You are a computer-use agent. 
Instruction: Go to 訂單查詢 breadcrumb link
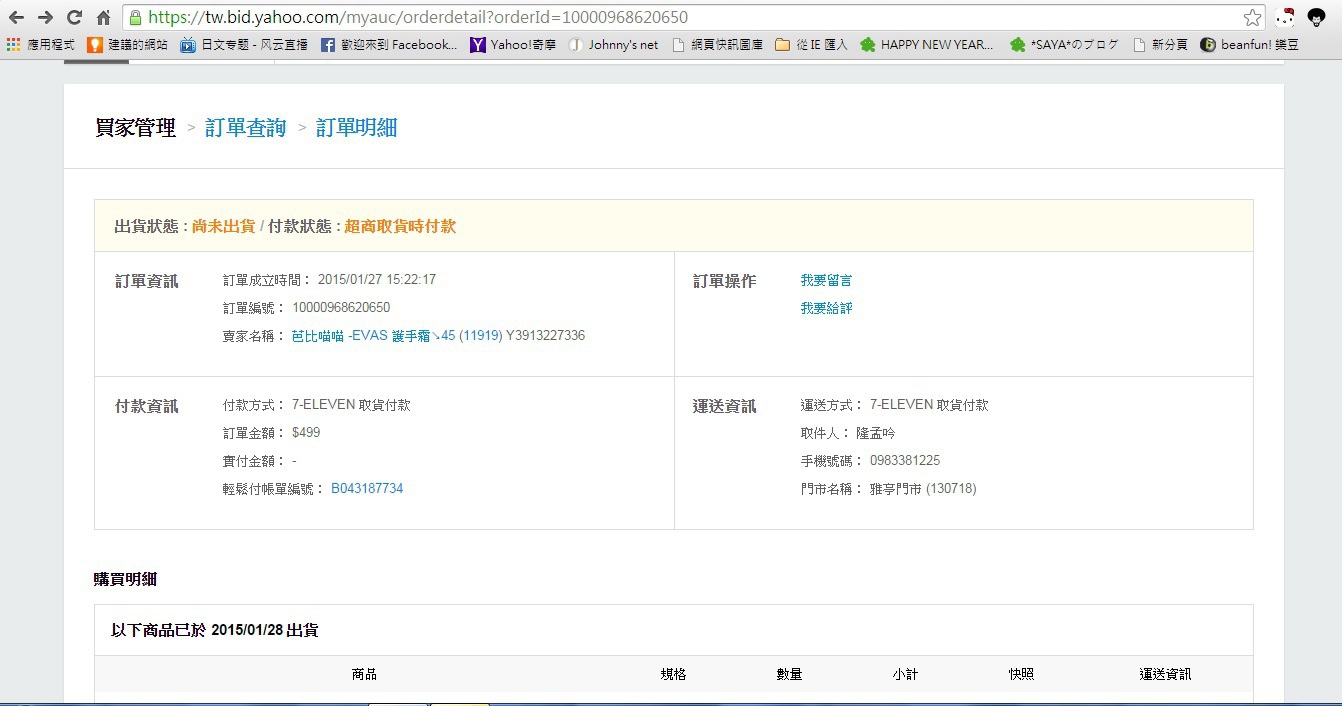(x=246, y=128)
